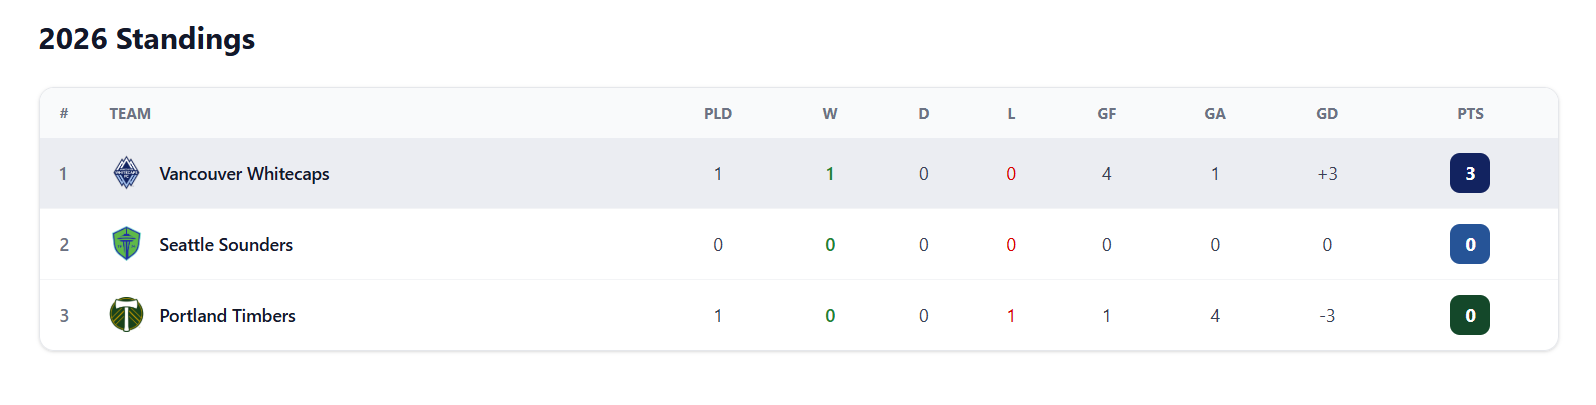Click Vancouver's +3 goal difference value

[1327, 174]
